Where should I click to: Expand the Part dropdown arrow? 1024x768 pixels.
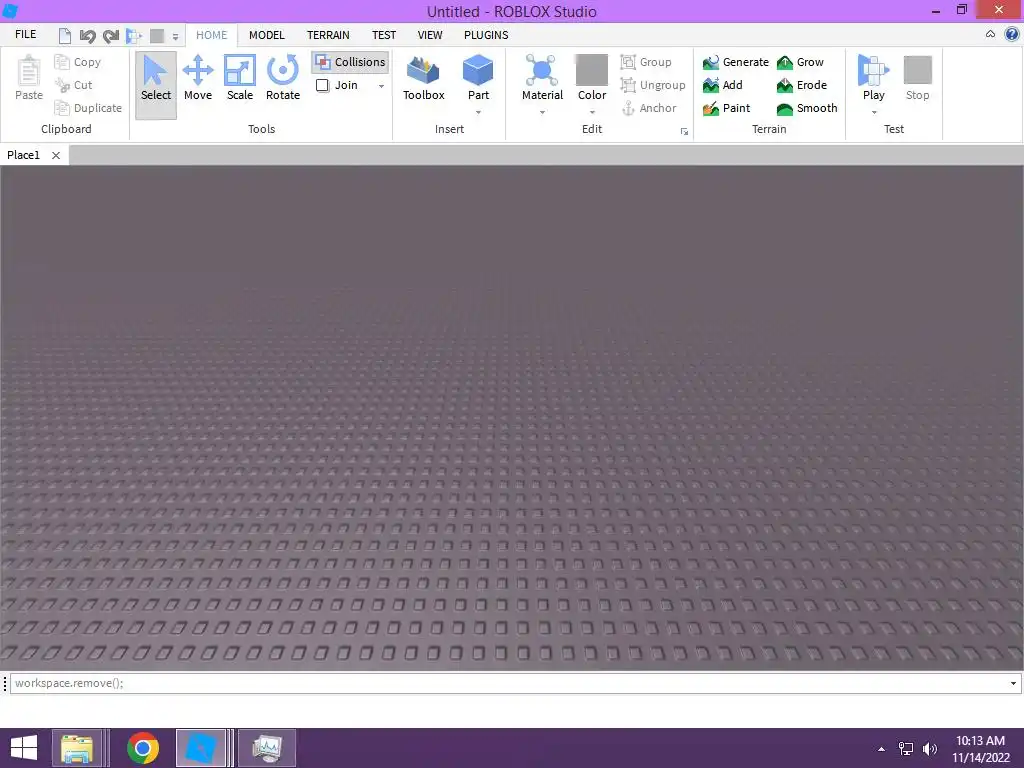478,112
